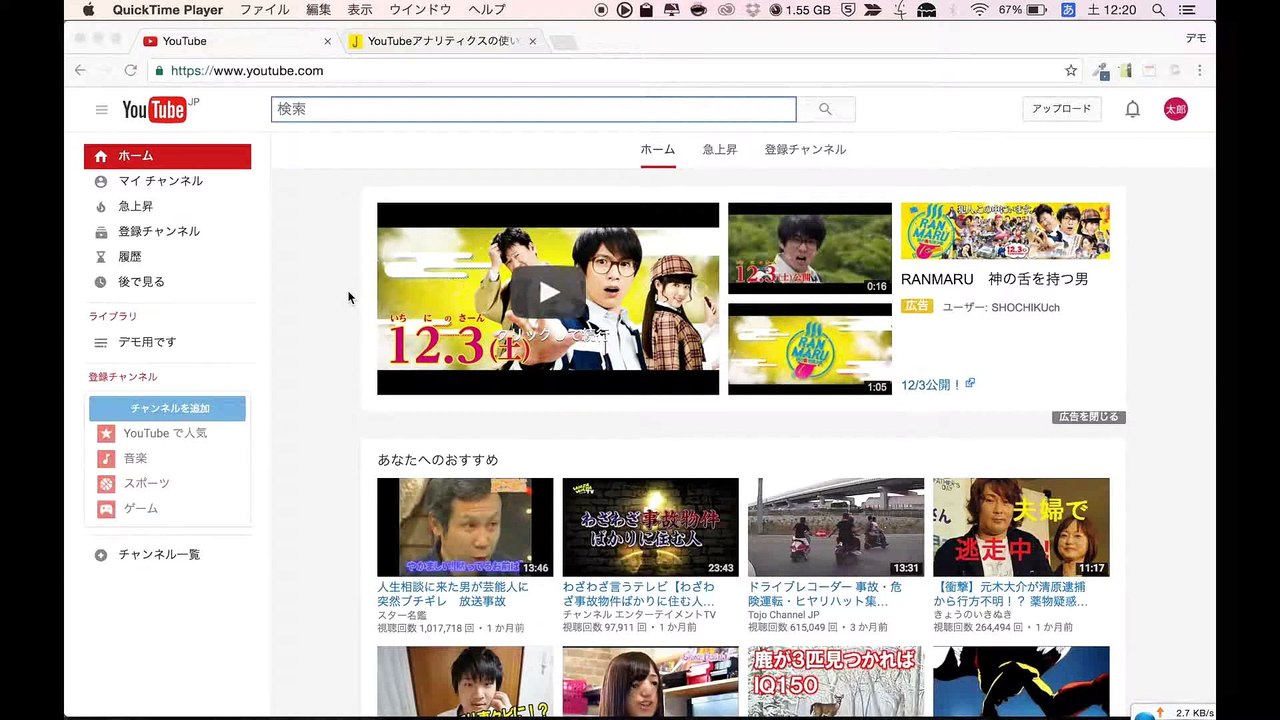Open the RANMARU banner image
The height and width of the screenshot is (720, 1280).
(1005, 231)
